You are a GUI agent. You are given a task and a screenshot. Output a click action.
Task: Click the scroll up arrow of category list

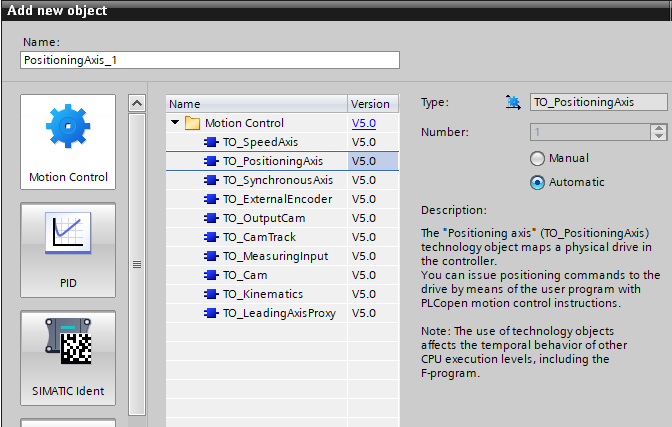[x=137, y=103]
